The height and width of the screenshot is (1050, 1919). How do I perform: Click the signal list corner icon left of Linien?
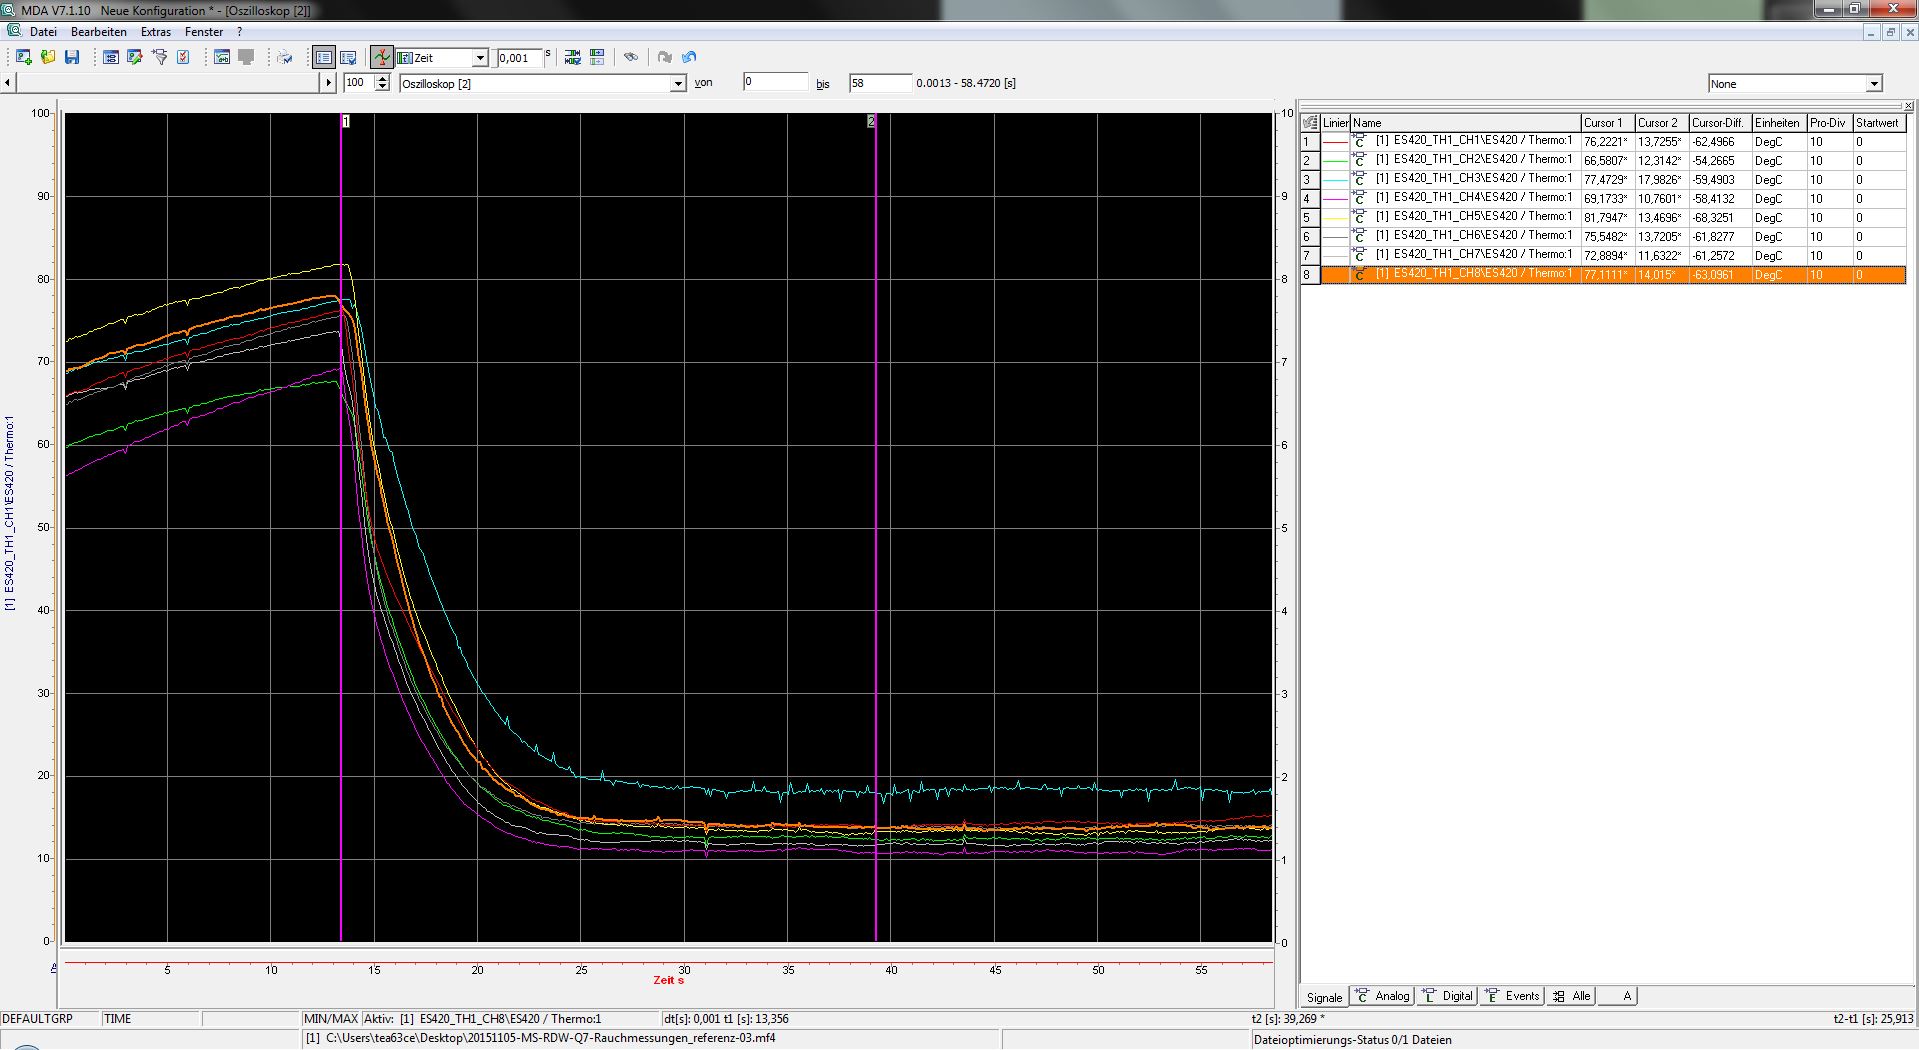(x=1310, y=123)
